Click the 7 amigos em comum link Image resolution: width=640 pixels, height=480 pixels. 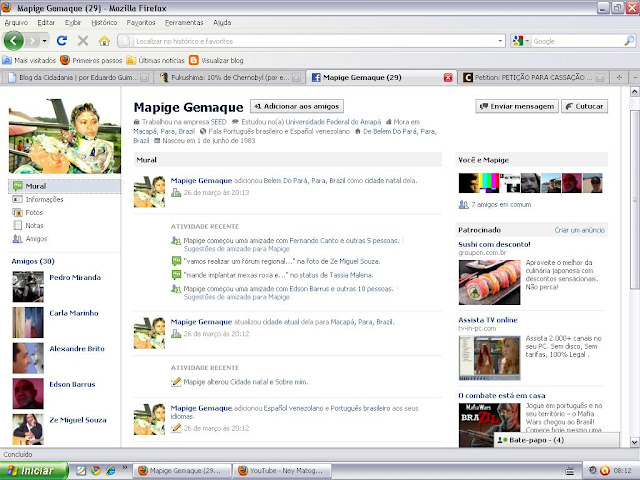pos(501,204)
